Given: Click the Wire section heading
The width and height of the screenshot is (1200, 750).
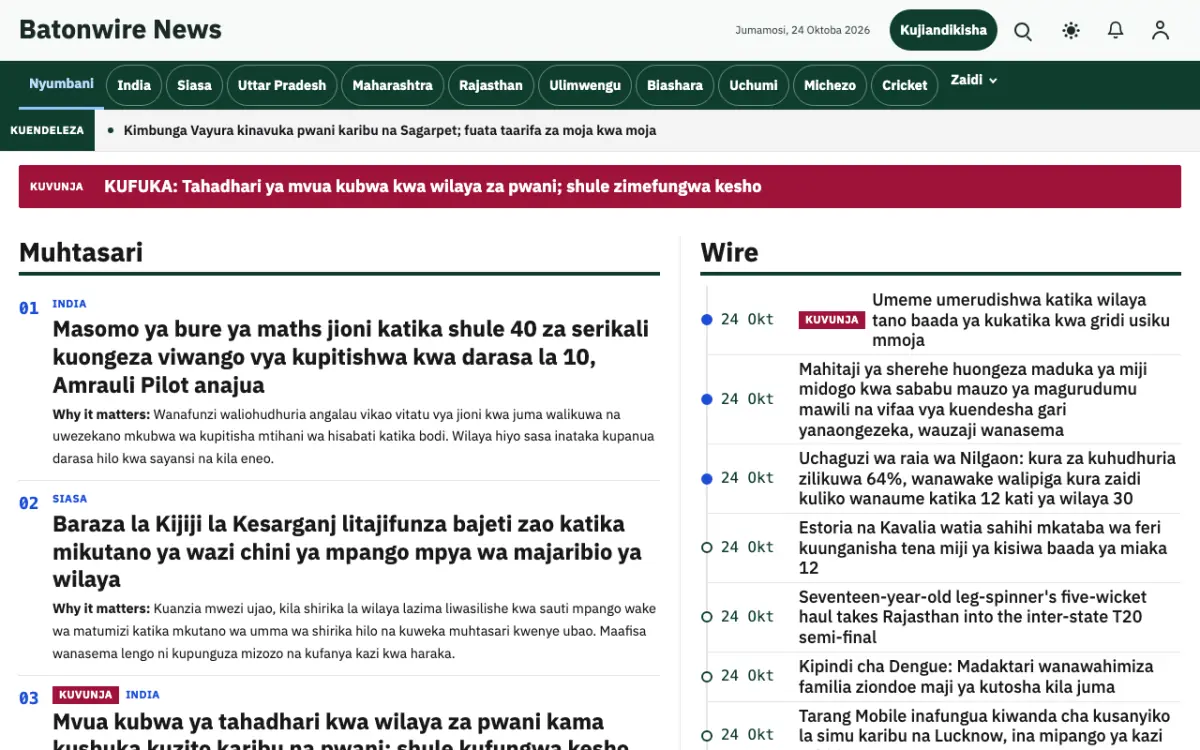Looking at the screenshot, I should coord(729,252).
